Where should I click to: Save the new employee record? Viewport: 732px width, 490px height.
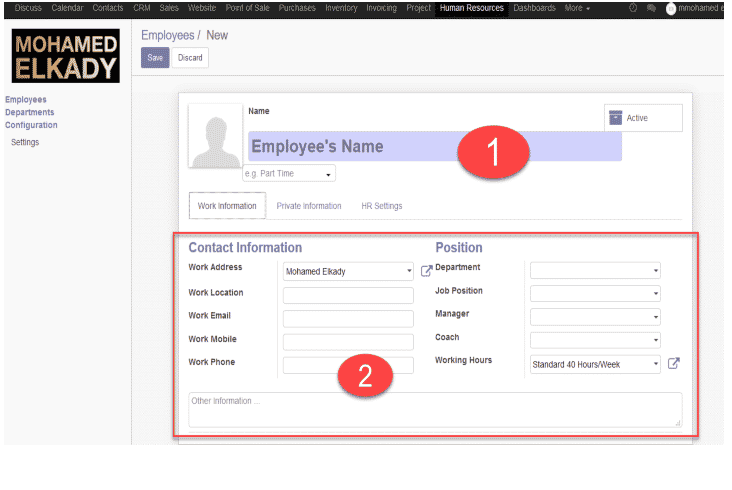(x=155, y=58)
